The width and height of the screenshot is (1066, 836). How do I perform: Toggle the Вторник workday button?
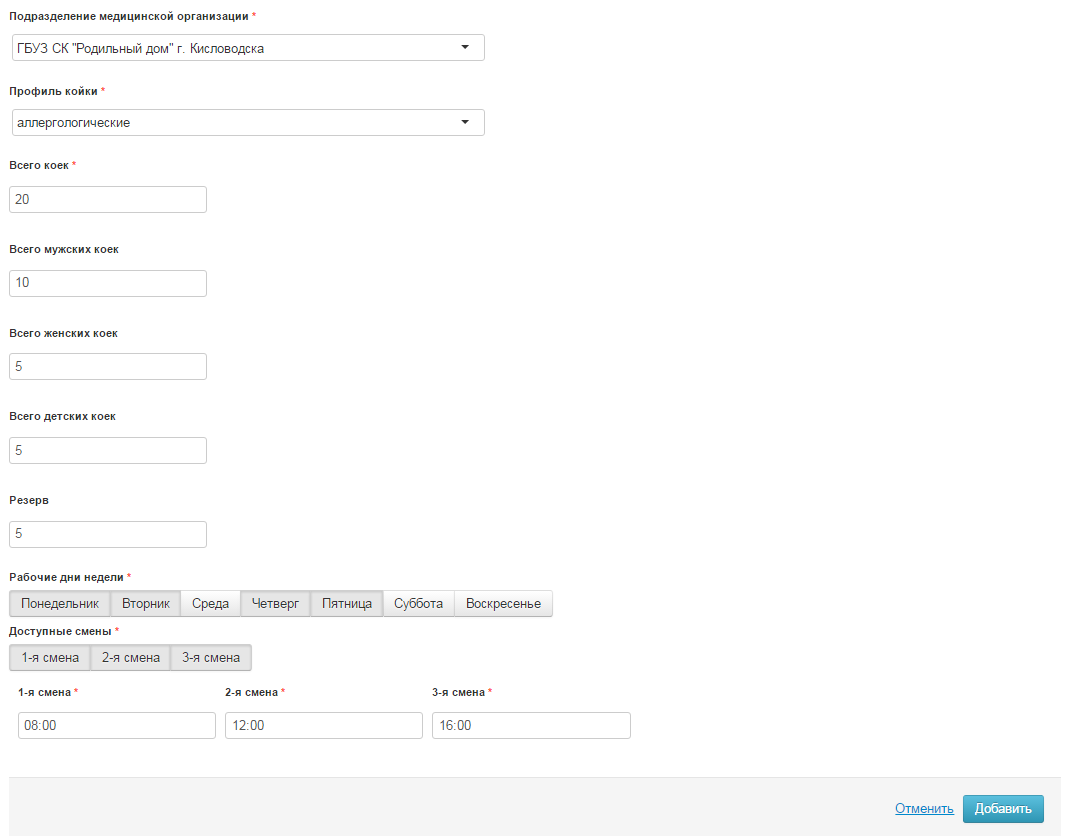point(145,604)
